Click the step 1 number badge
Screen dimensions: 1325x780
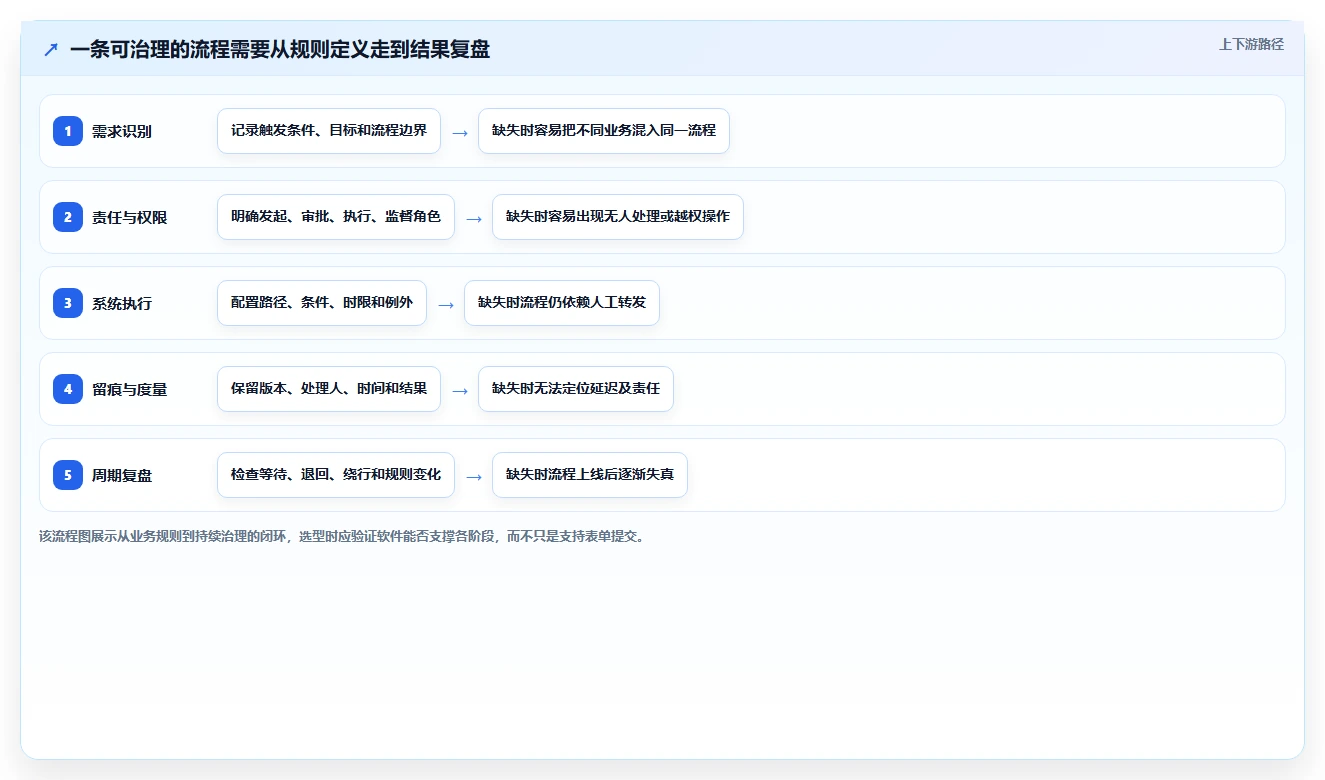click(x=68, y=130)
